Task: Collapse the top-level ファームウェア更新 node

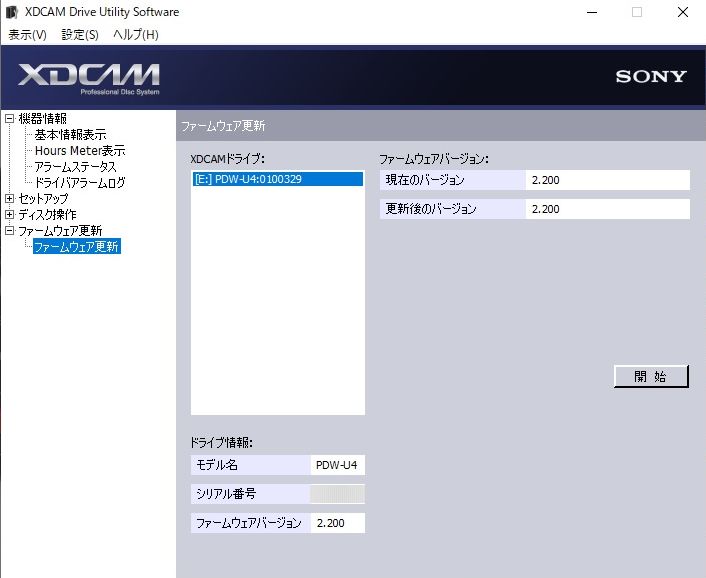Action: pyautogui.click(x=10, y=231)
